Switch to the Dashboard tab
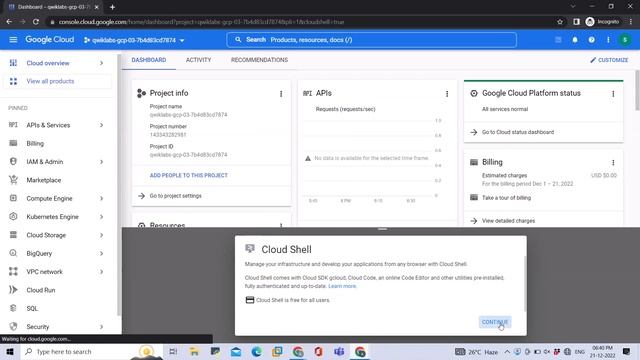640x360 pixels. 149,60
